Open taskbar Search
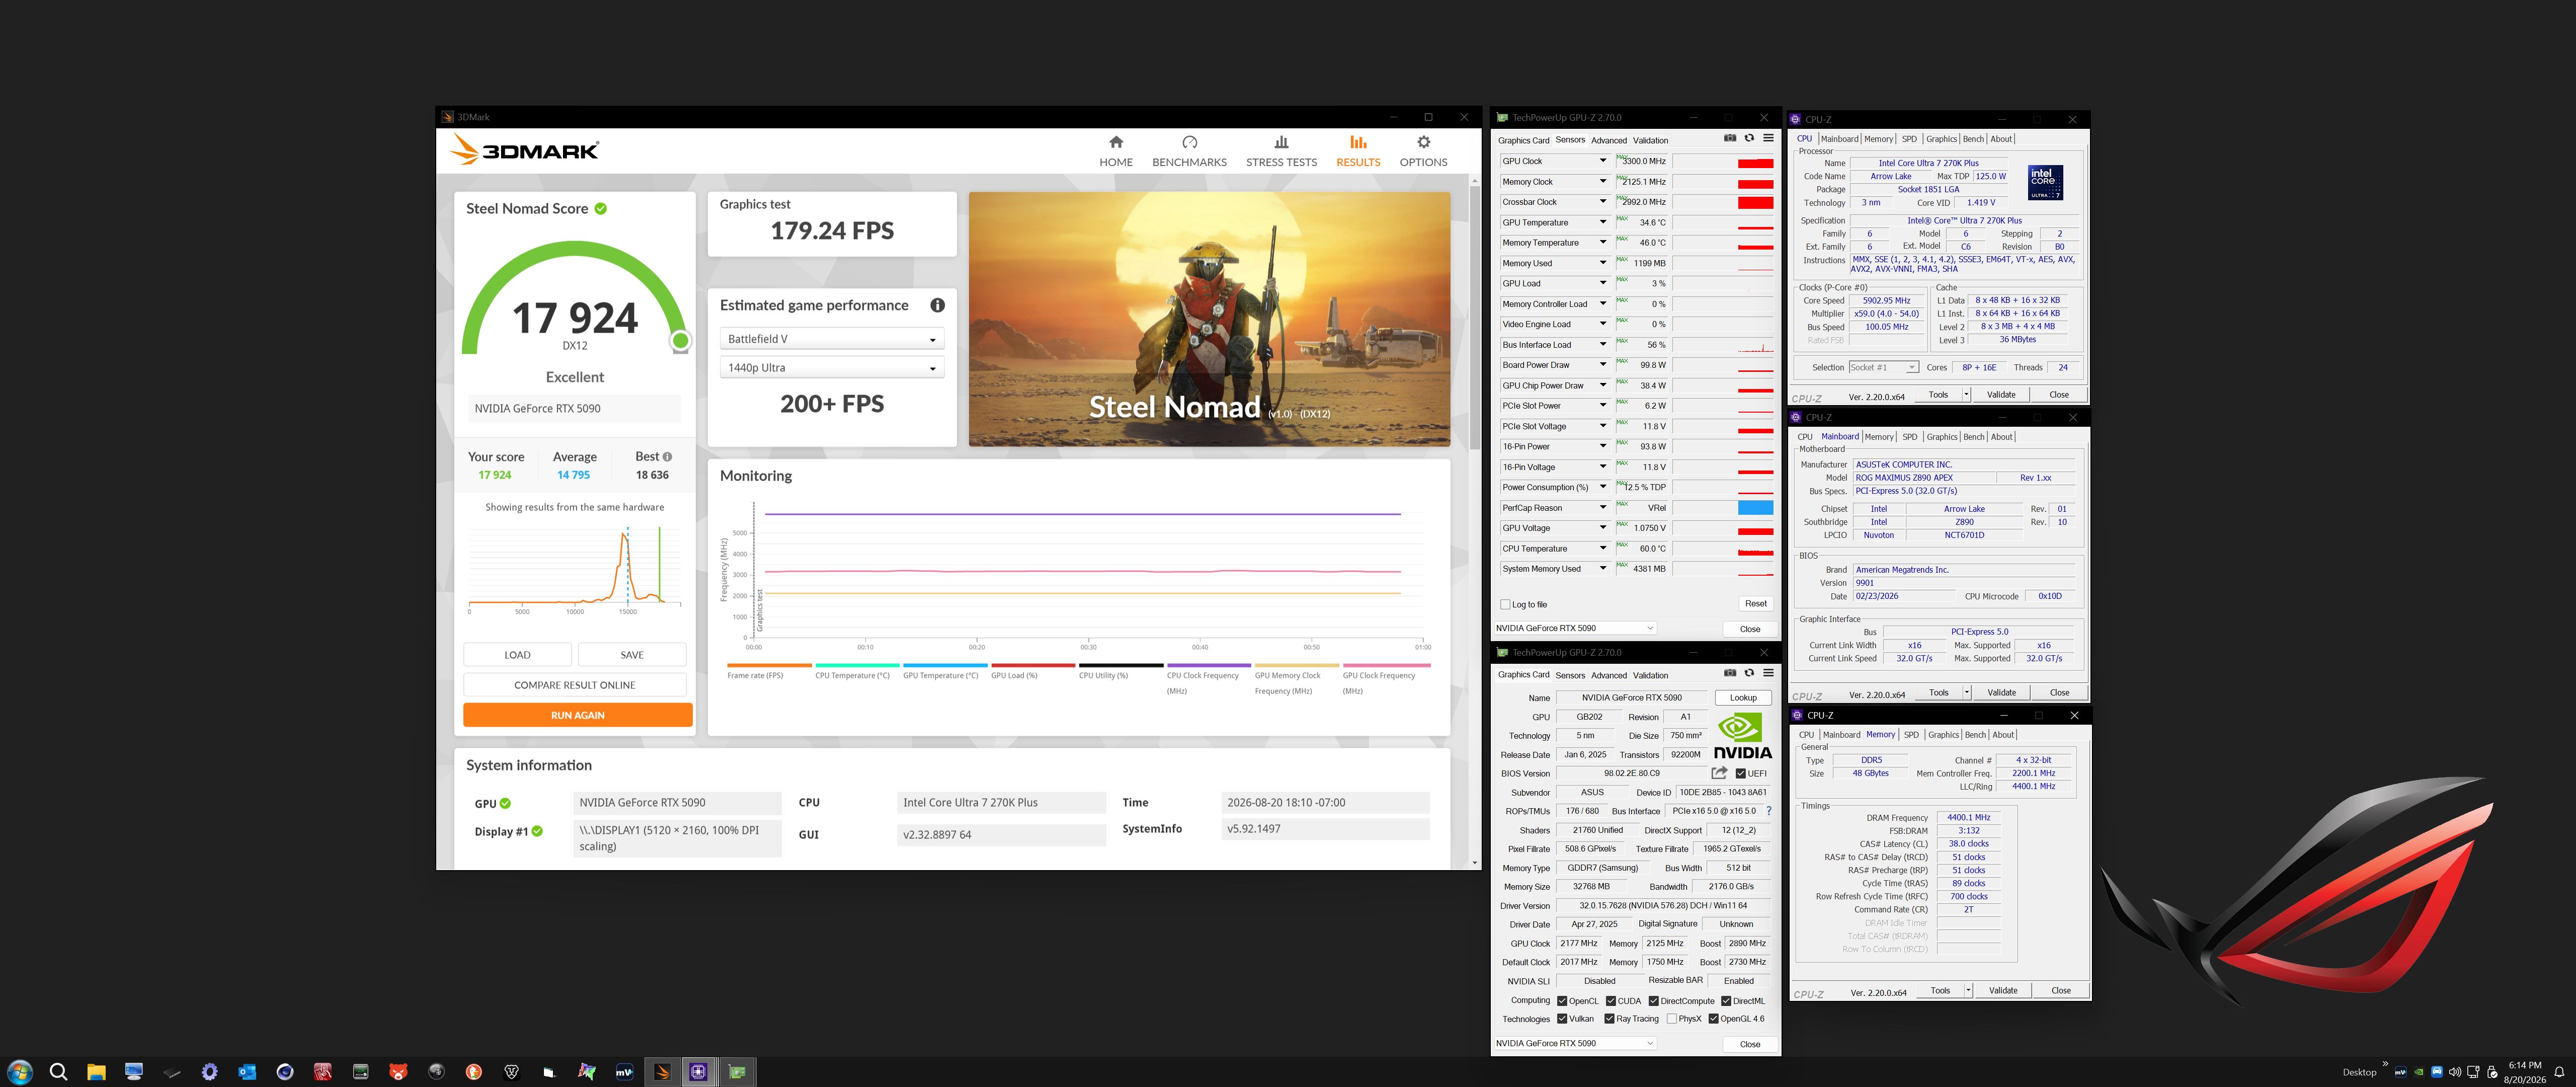Screen dimensions: 2576x1087 click(x=58, y=1072)
